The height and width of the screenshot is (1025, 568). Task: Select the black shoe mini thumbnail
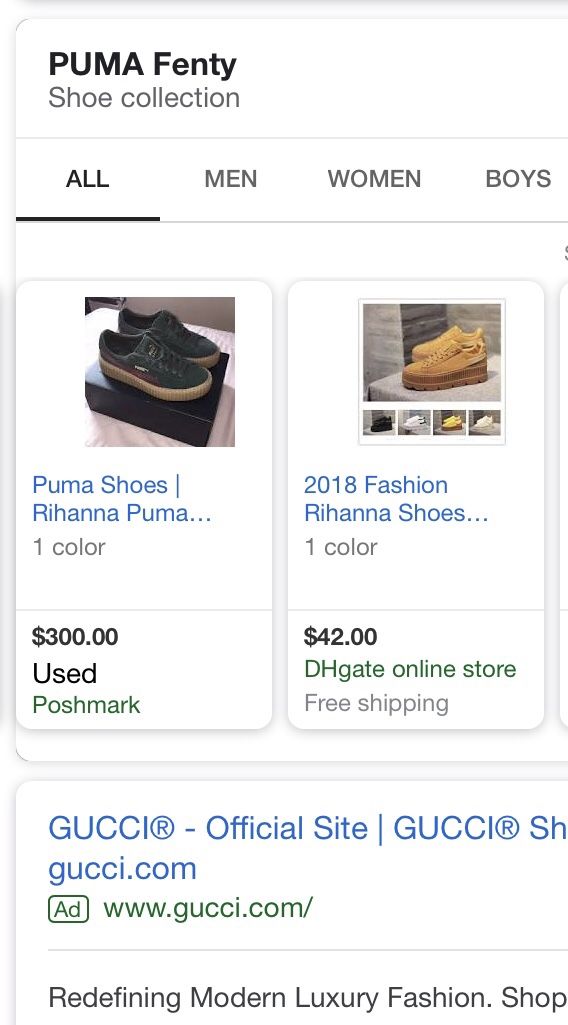click(x=380, y=422)
